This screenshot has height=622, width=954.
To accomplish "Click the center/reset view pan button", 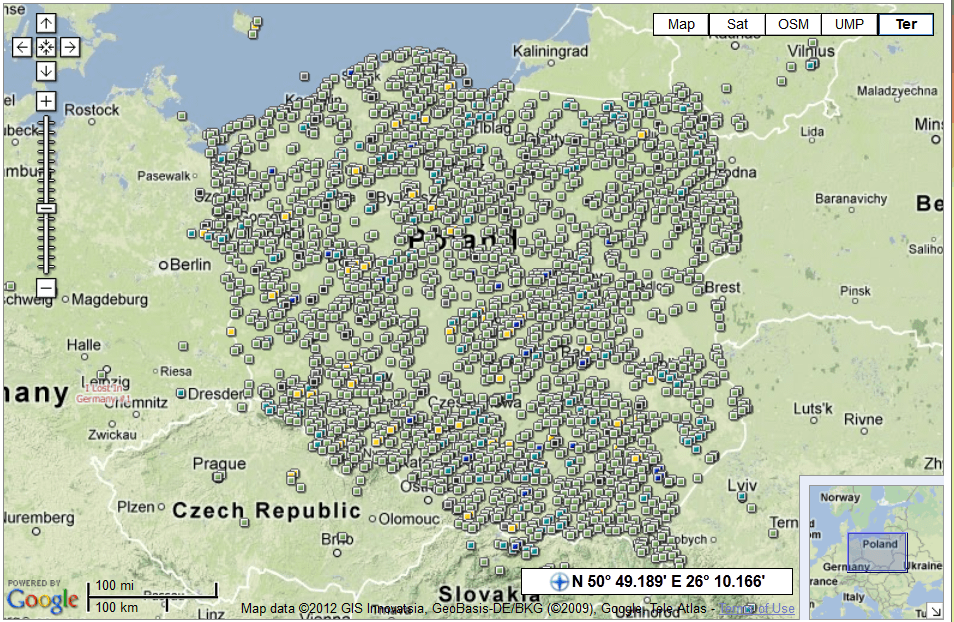I will (46, 47).
